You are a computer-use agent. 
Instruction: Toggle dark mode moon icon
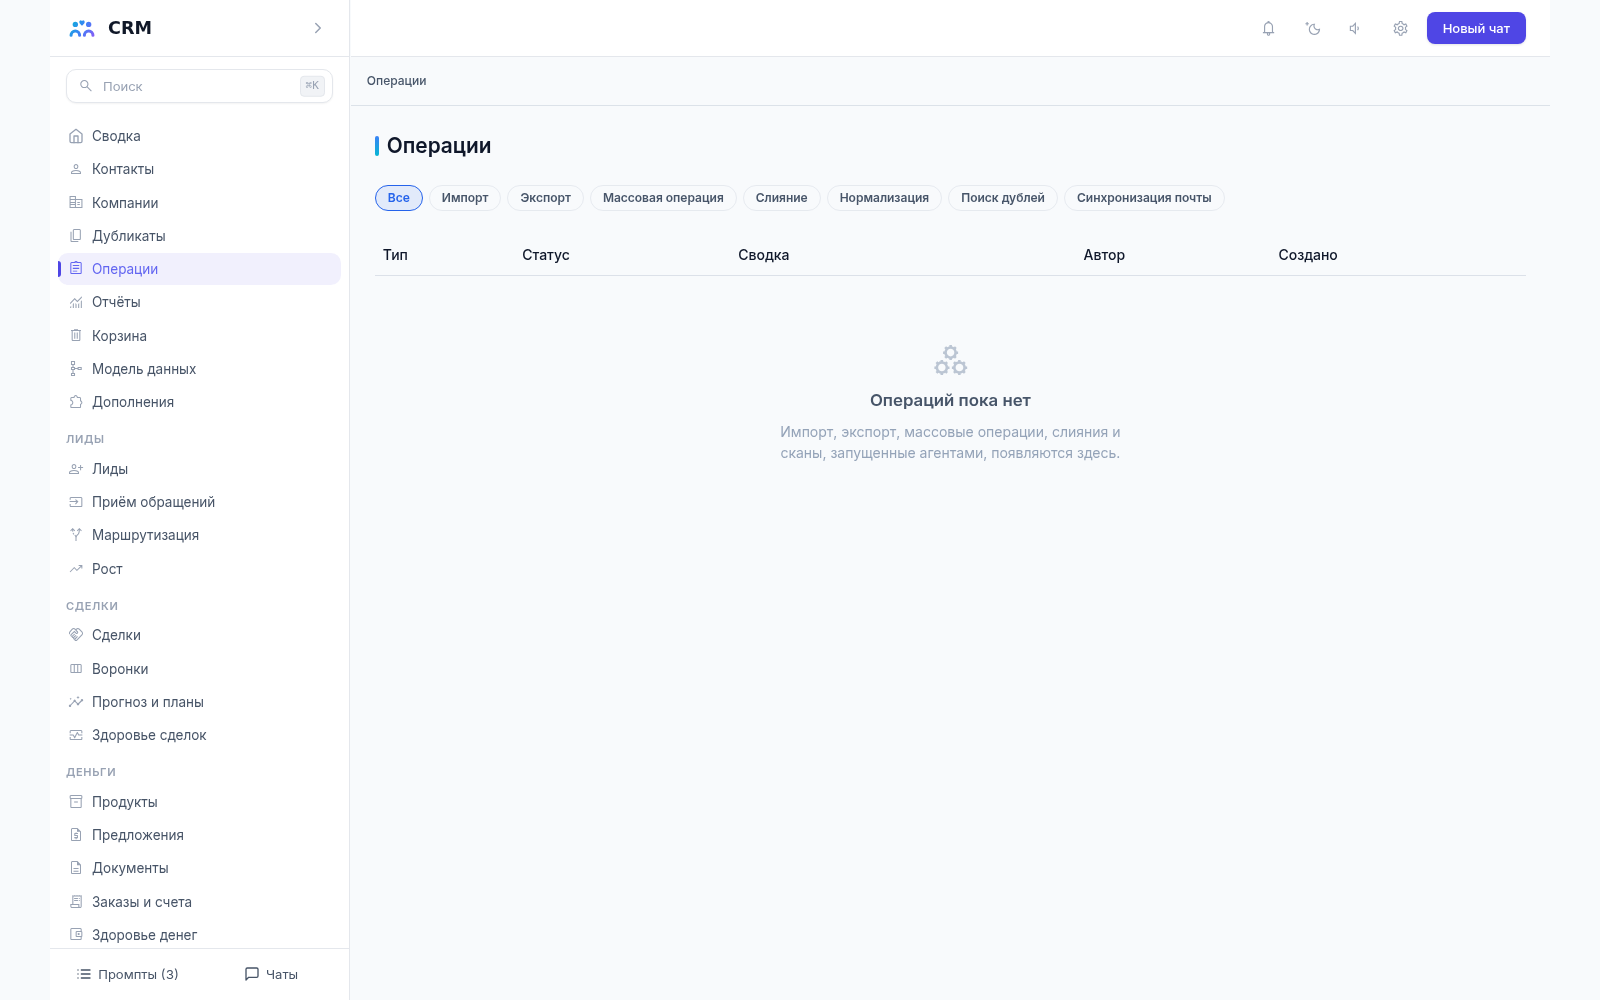point(1313,28)
